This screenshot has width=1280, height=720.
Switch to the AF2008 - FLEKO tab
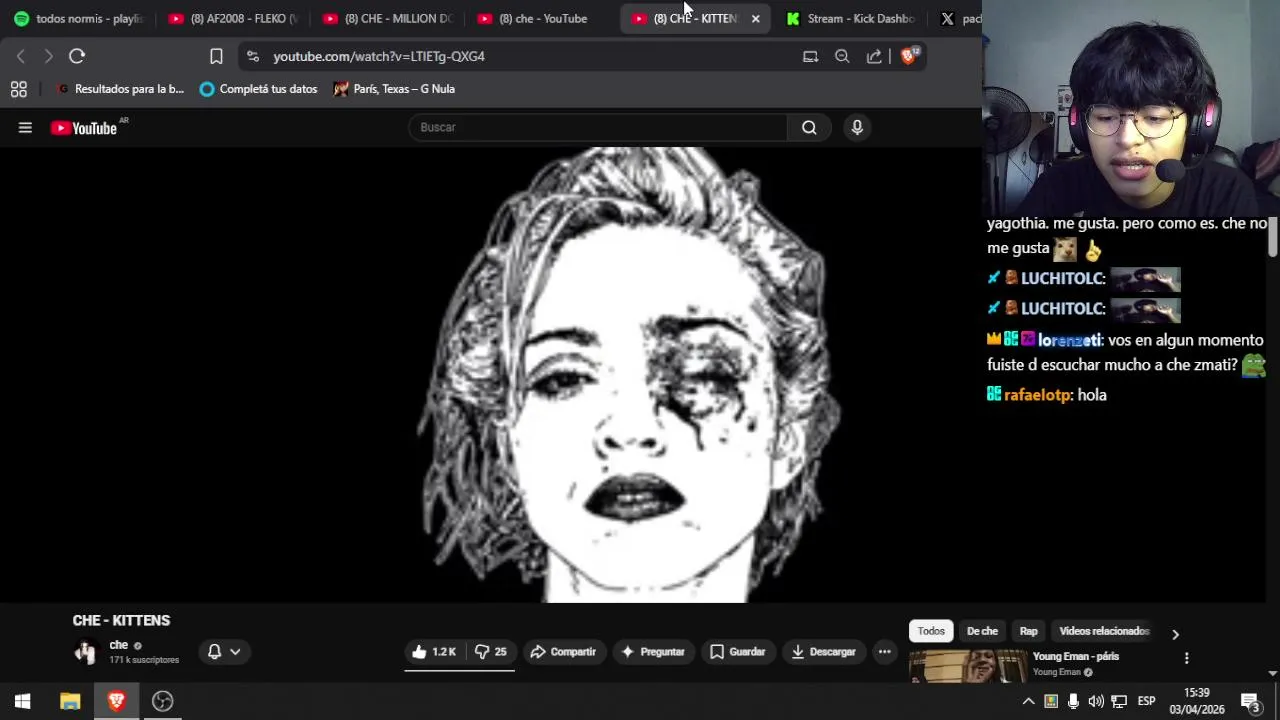tap(233, 18)
